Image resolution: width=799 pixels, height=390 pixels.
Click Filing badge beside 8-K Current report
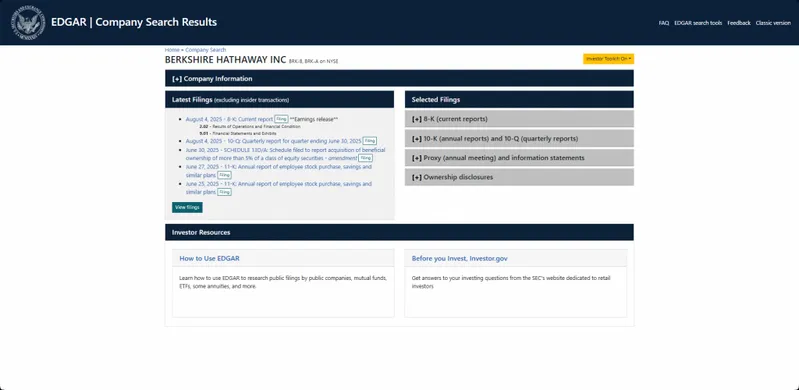281,119
